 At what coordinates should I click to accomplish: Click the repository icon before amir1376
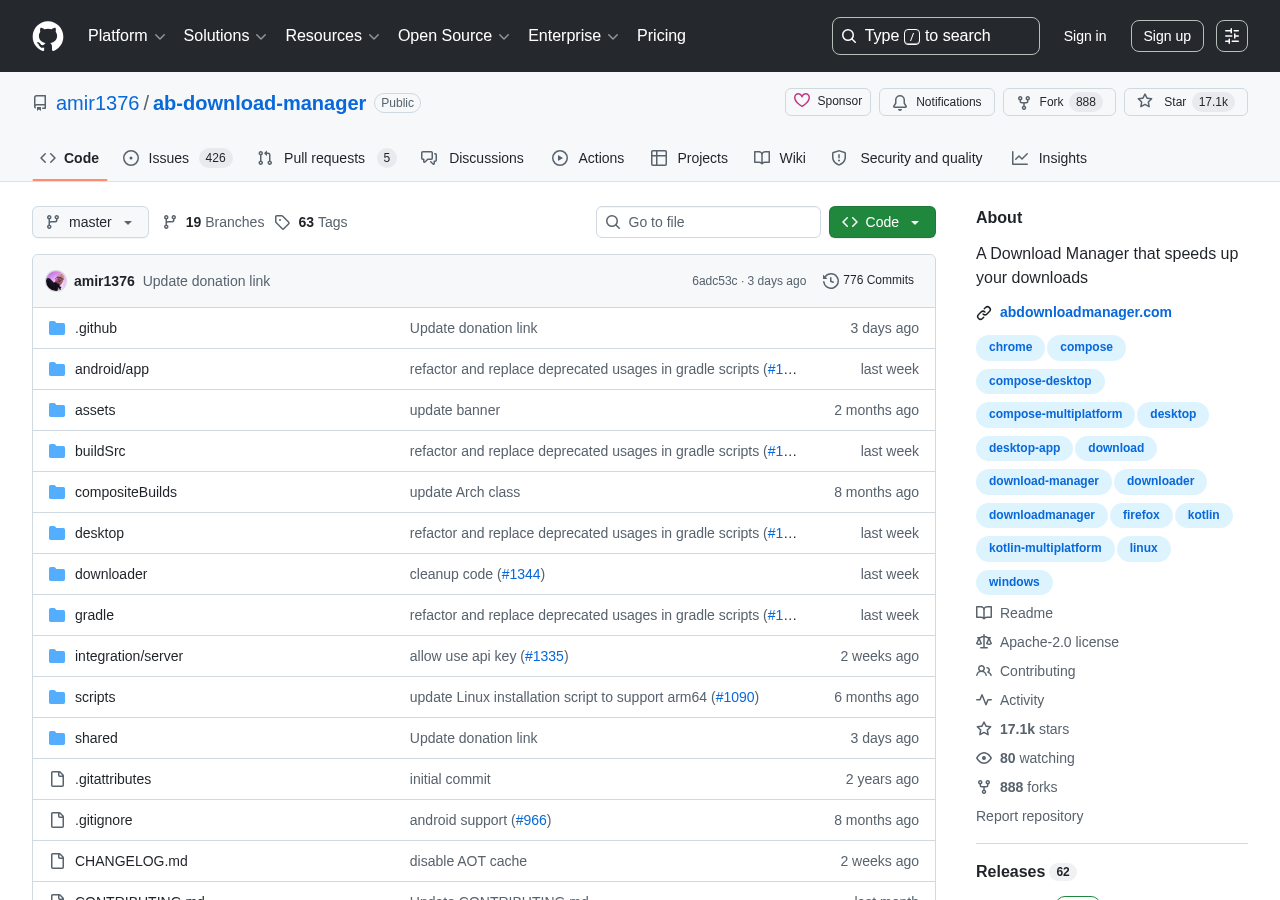tap(40, 103)
